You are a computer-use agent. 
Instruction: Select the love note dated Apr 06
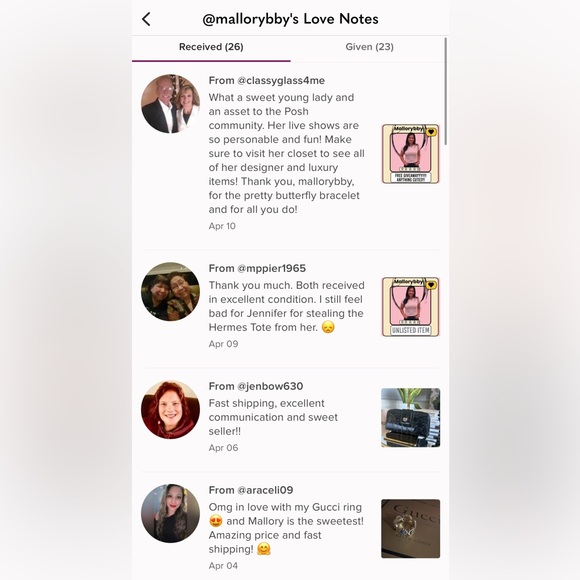tap(290, 420)
